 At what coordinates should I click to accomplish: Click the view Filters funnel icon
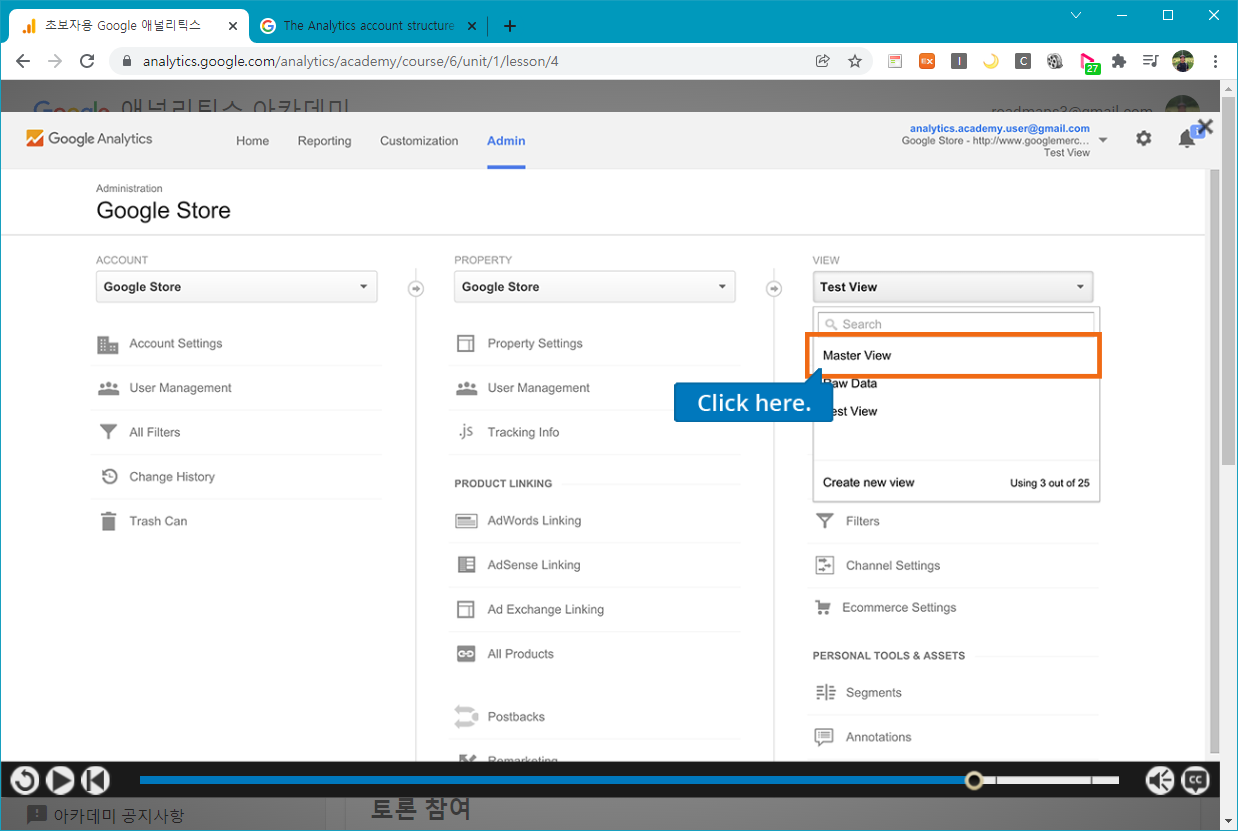(x=824, y=521)
